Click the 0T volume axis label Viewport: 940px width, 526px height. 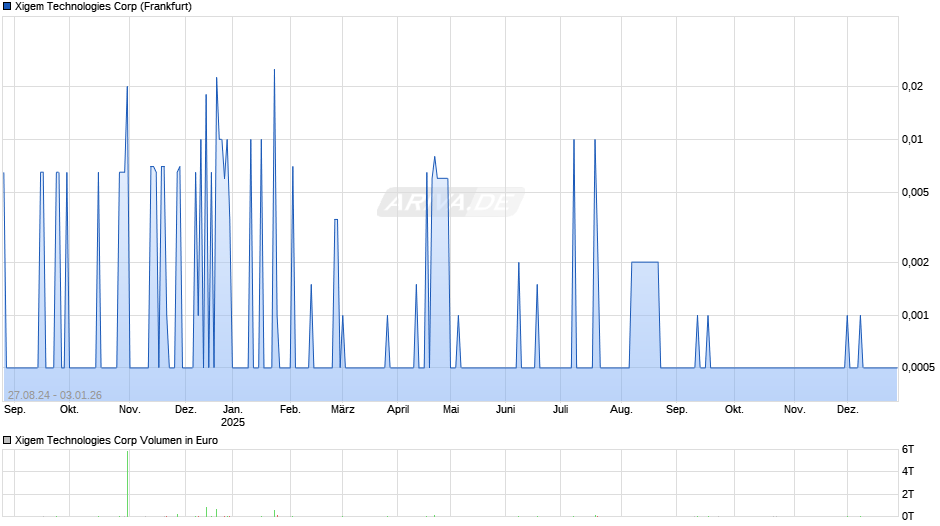(x=908, y=516)
